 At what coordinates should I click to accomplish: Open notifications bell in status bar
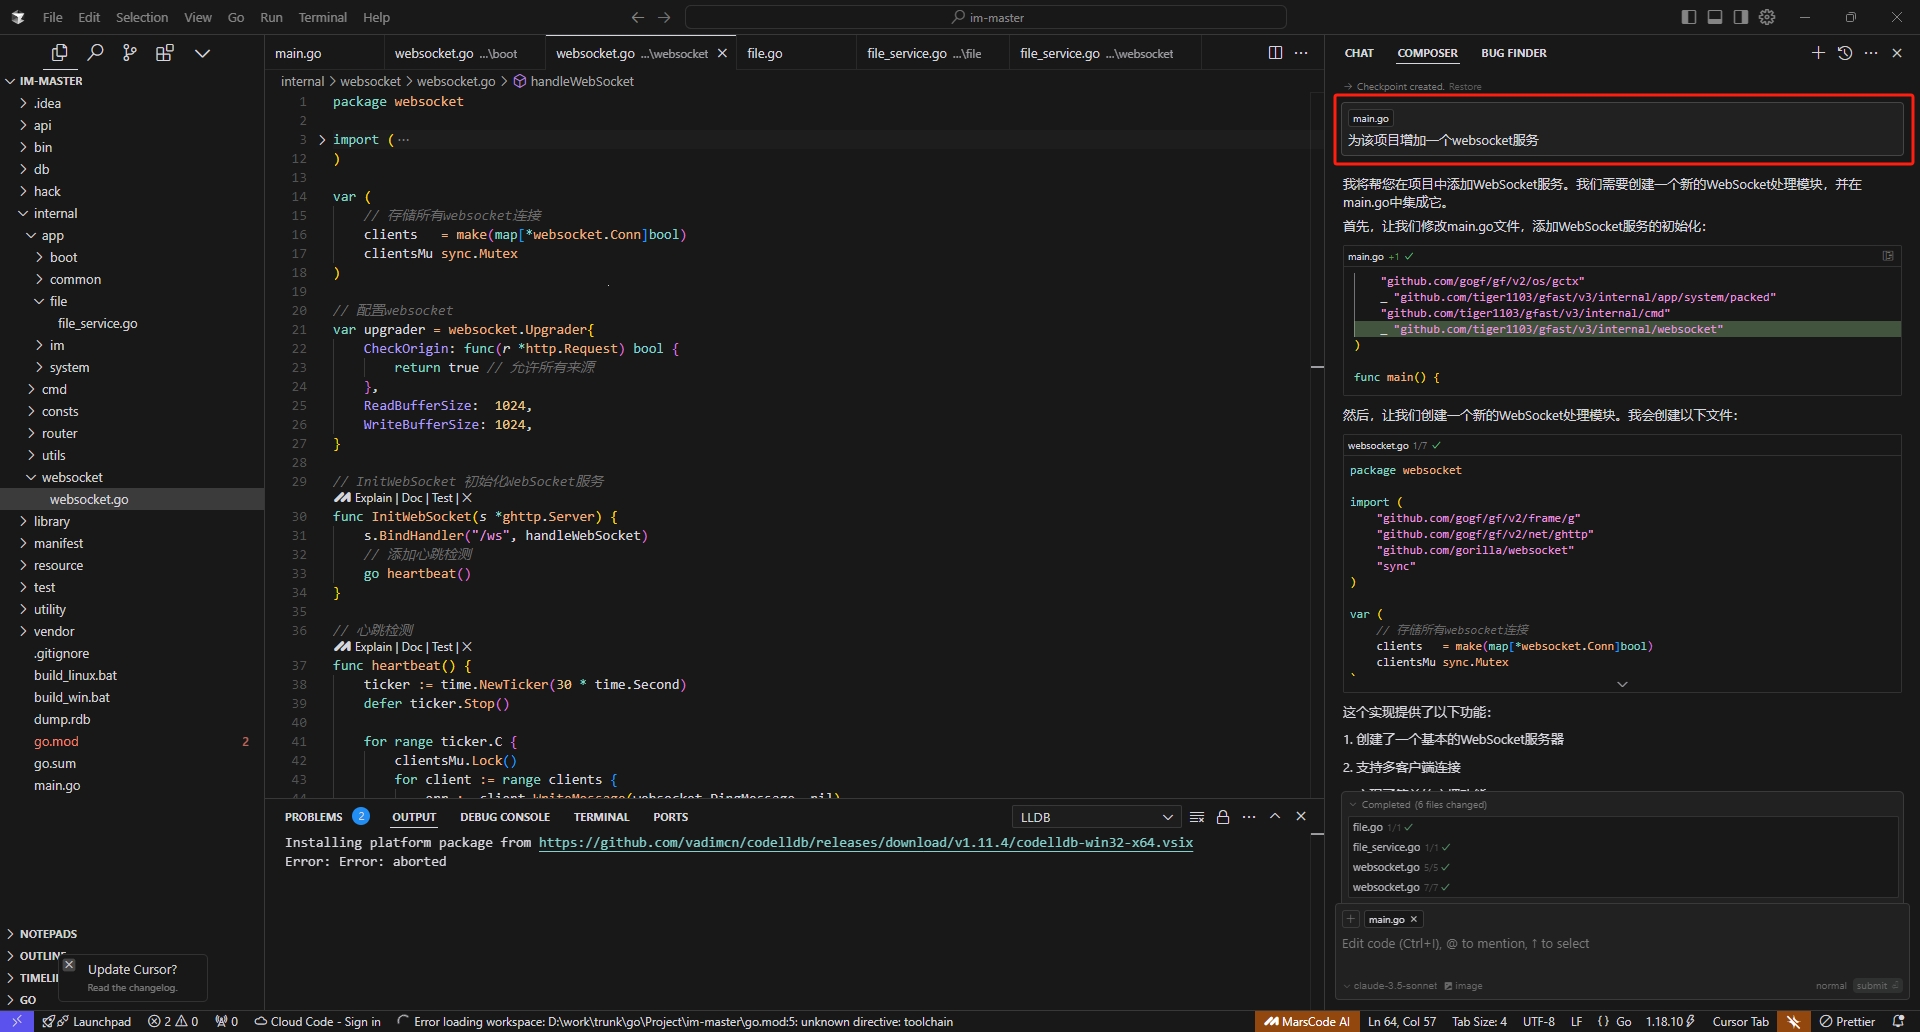point(1898,1021)
